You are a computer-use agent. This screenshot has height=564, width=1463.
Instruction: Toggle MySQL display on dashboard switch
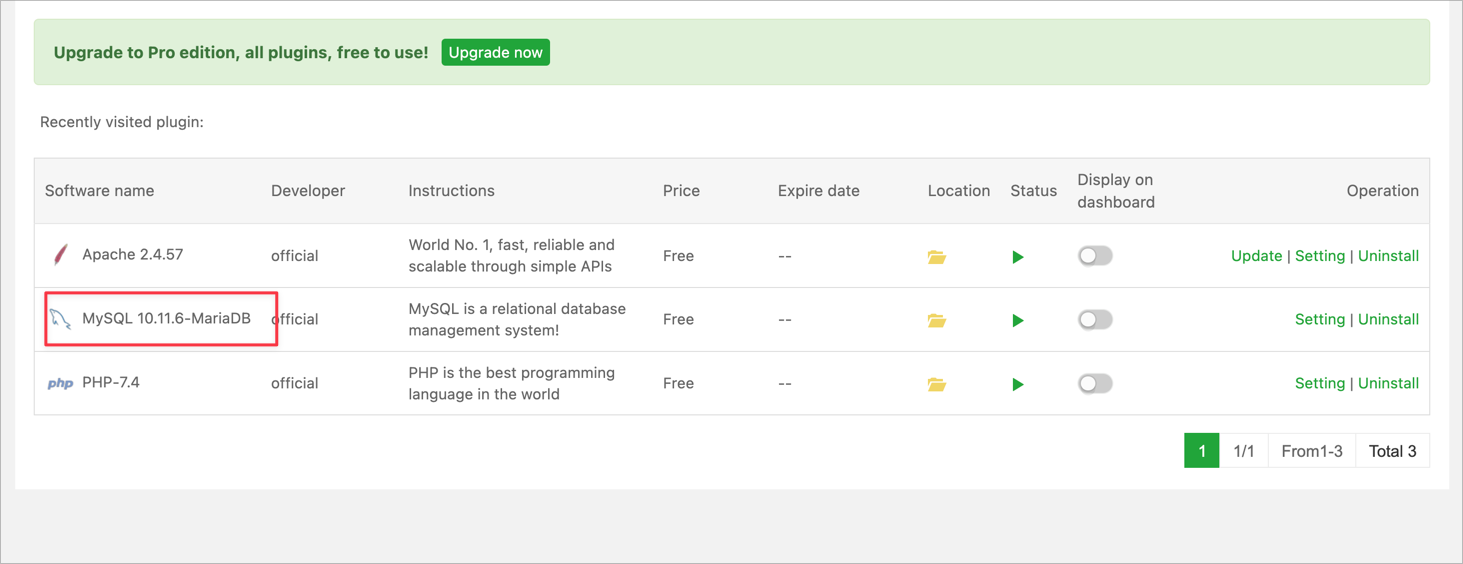(x=1095, y=320)
